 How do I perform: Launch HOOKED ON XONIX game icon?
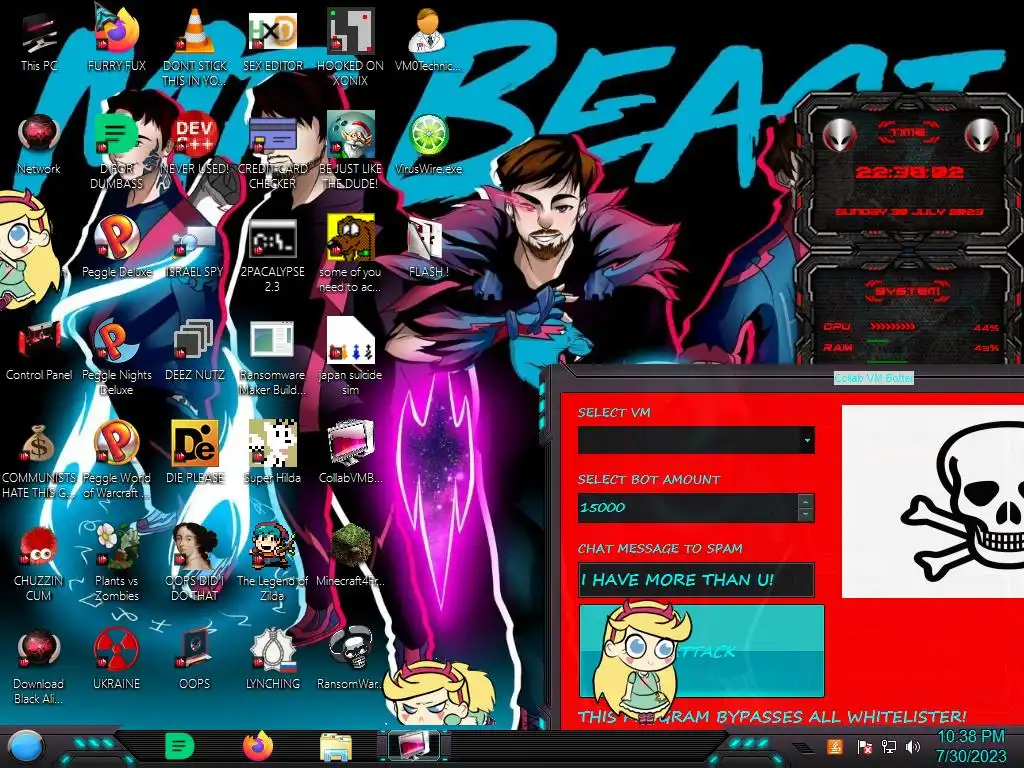pyautogui.click(x=350, y=47)
